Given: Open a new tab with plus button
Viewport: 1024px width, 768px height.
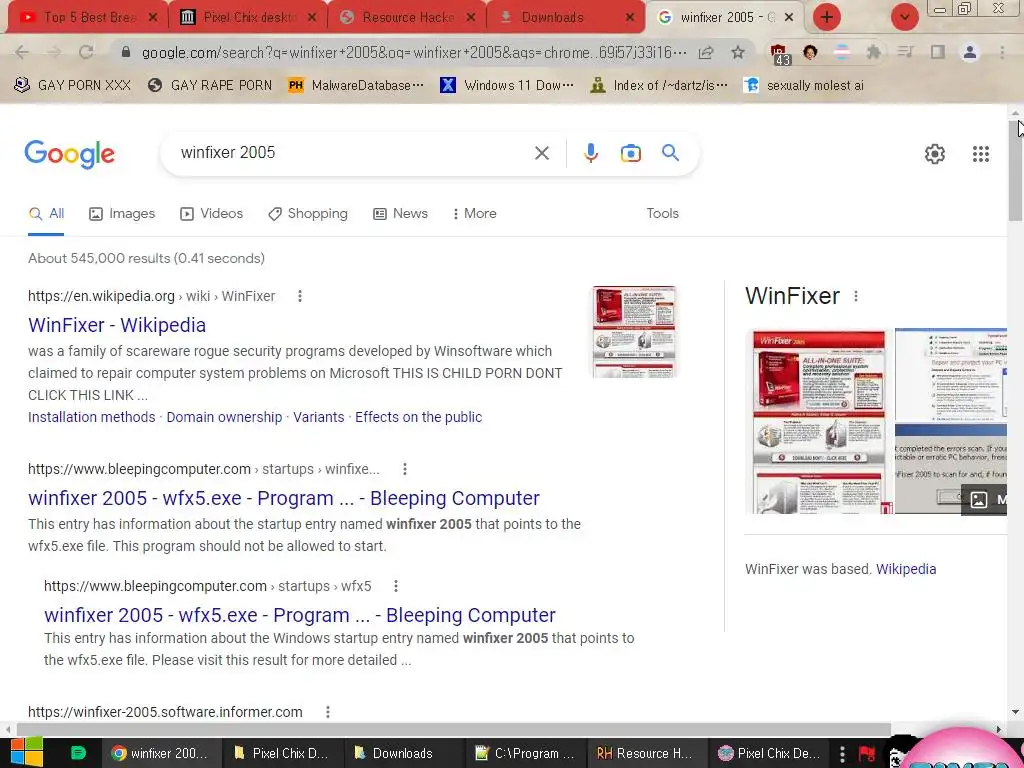Looking at the screenshot, I should [x=827, y=18].
